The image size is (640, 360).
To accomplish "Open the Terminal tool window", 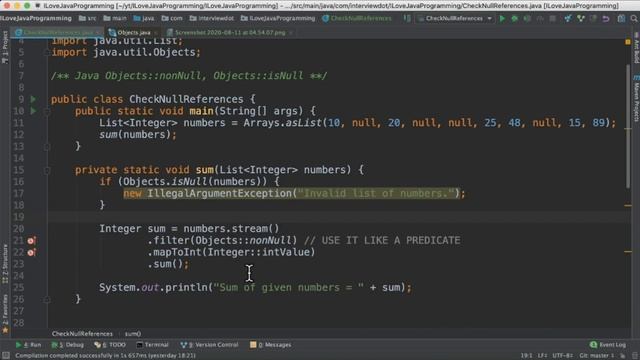I will coord(152,345).
